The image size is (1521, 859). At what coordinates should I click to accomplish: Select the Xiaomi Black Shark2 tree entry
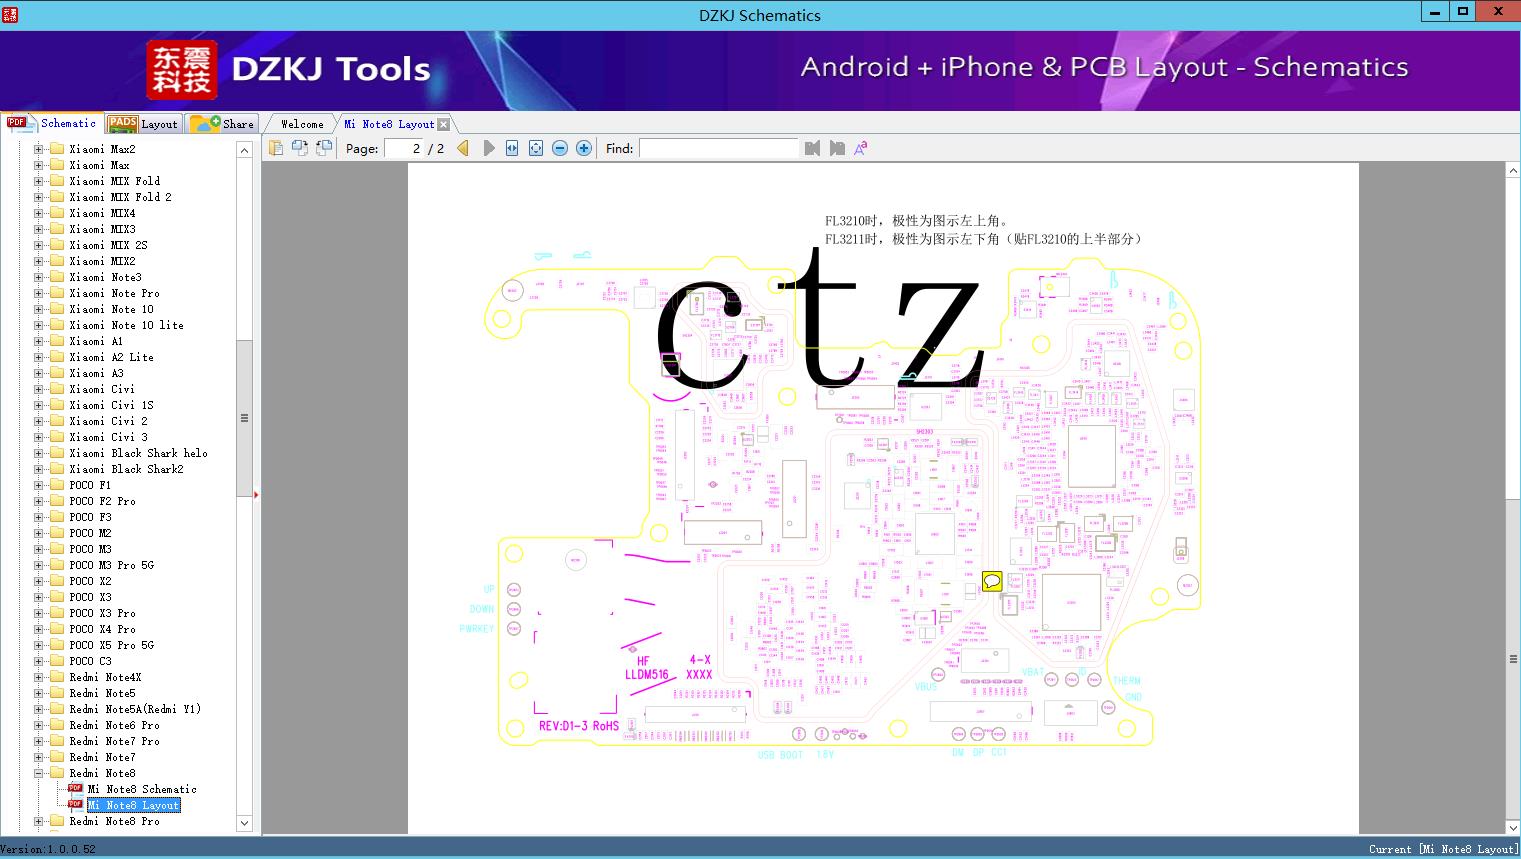[x=126, y=469]
